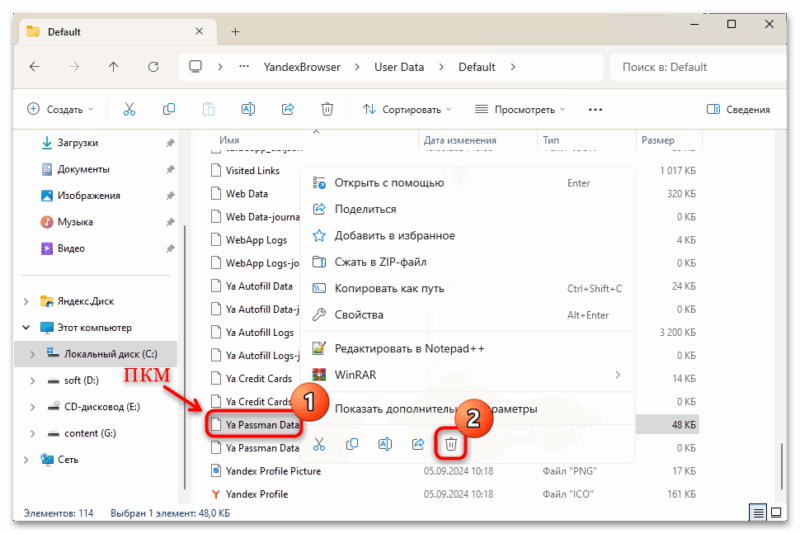Expand the CD-дисковод (E:) node
Image resolution: width=800 pixels, height=534 pixels.
coord(33,407)
